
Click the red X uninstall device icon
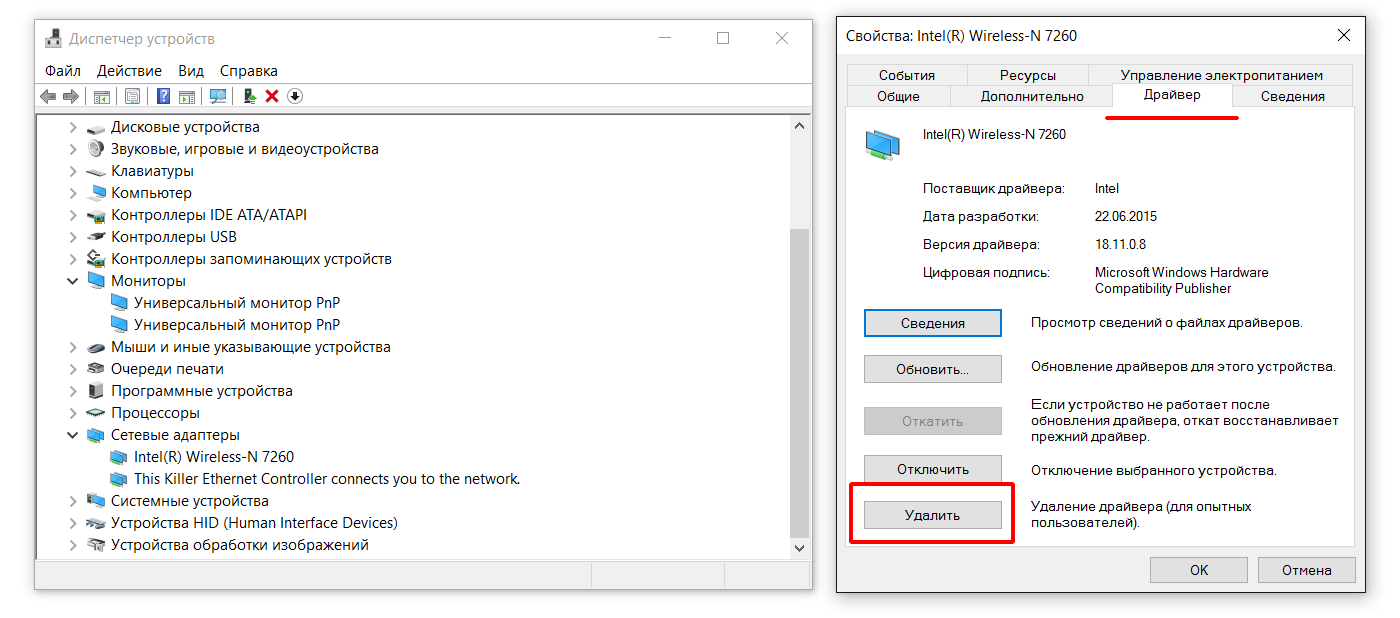tap(272, 96)
